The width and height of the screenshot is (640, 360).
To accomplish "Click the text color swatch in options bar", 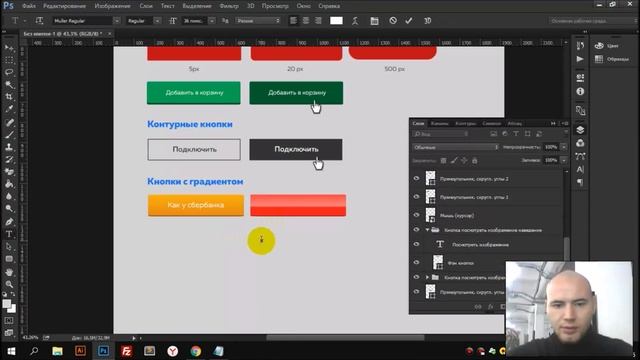I will [x=336, y=21].
